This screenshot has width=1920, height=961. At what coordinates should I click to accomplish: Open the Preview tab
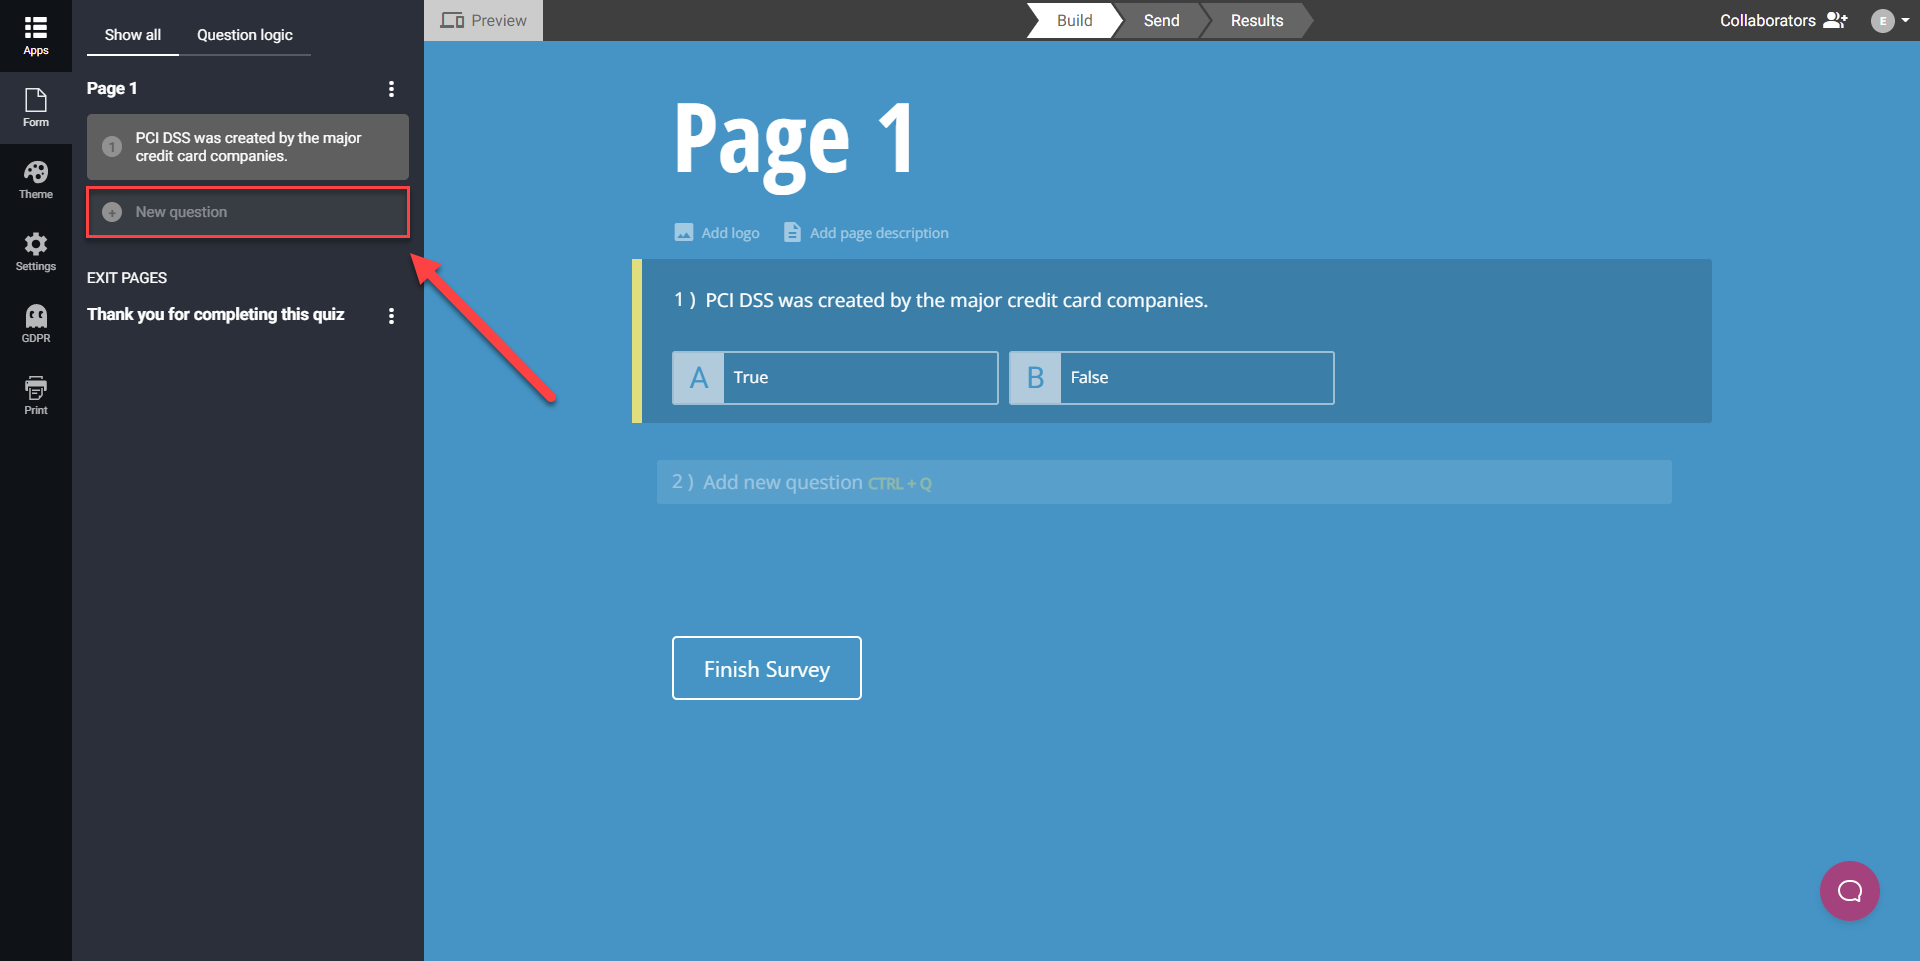484,20
